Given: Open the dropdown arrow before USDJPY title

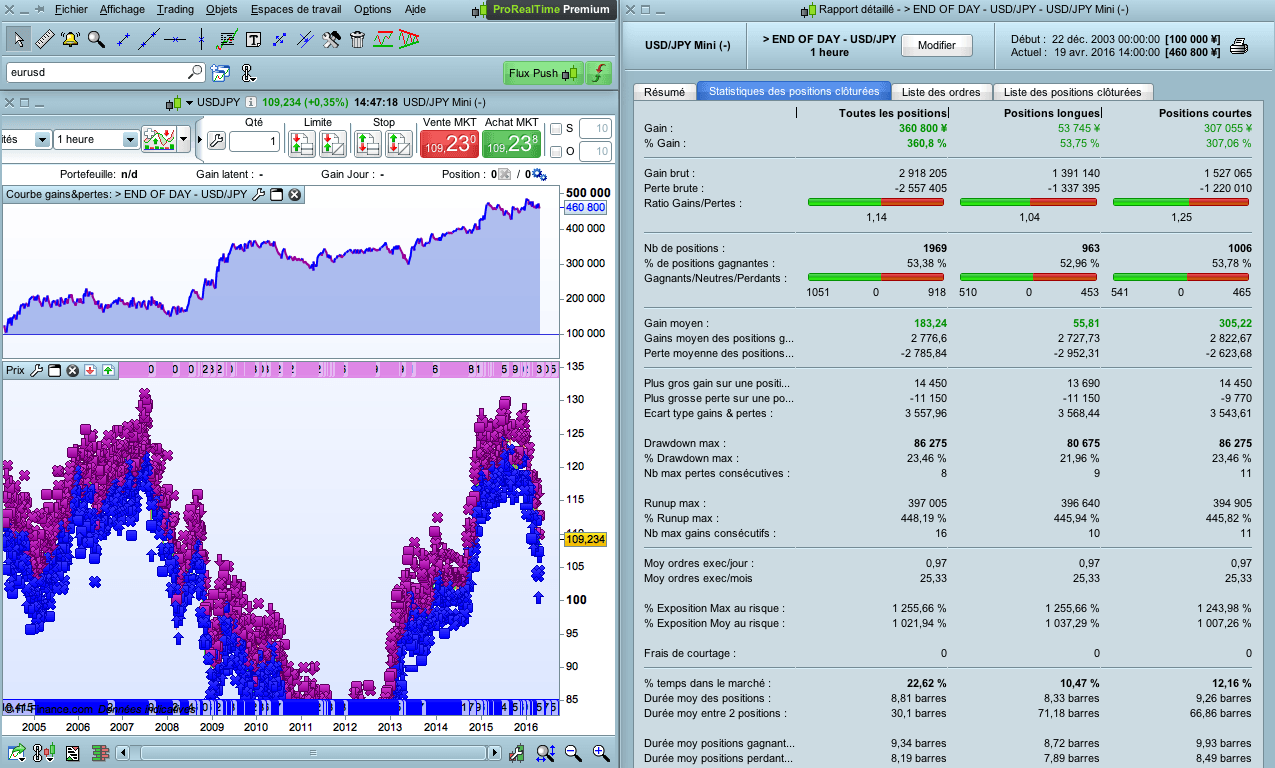Looking at the screenshot, I should (x=188, y=102).
